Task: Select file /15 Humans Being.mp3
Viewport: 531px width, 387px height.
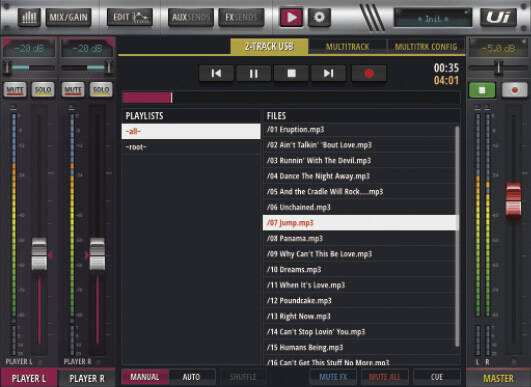Action: point(359,347)
